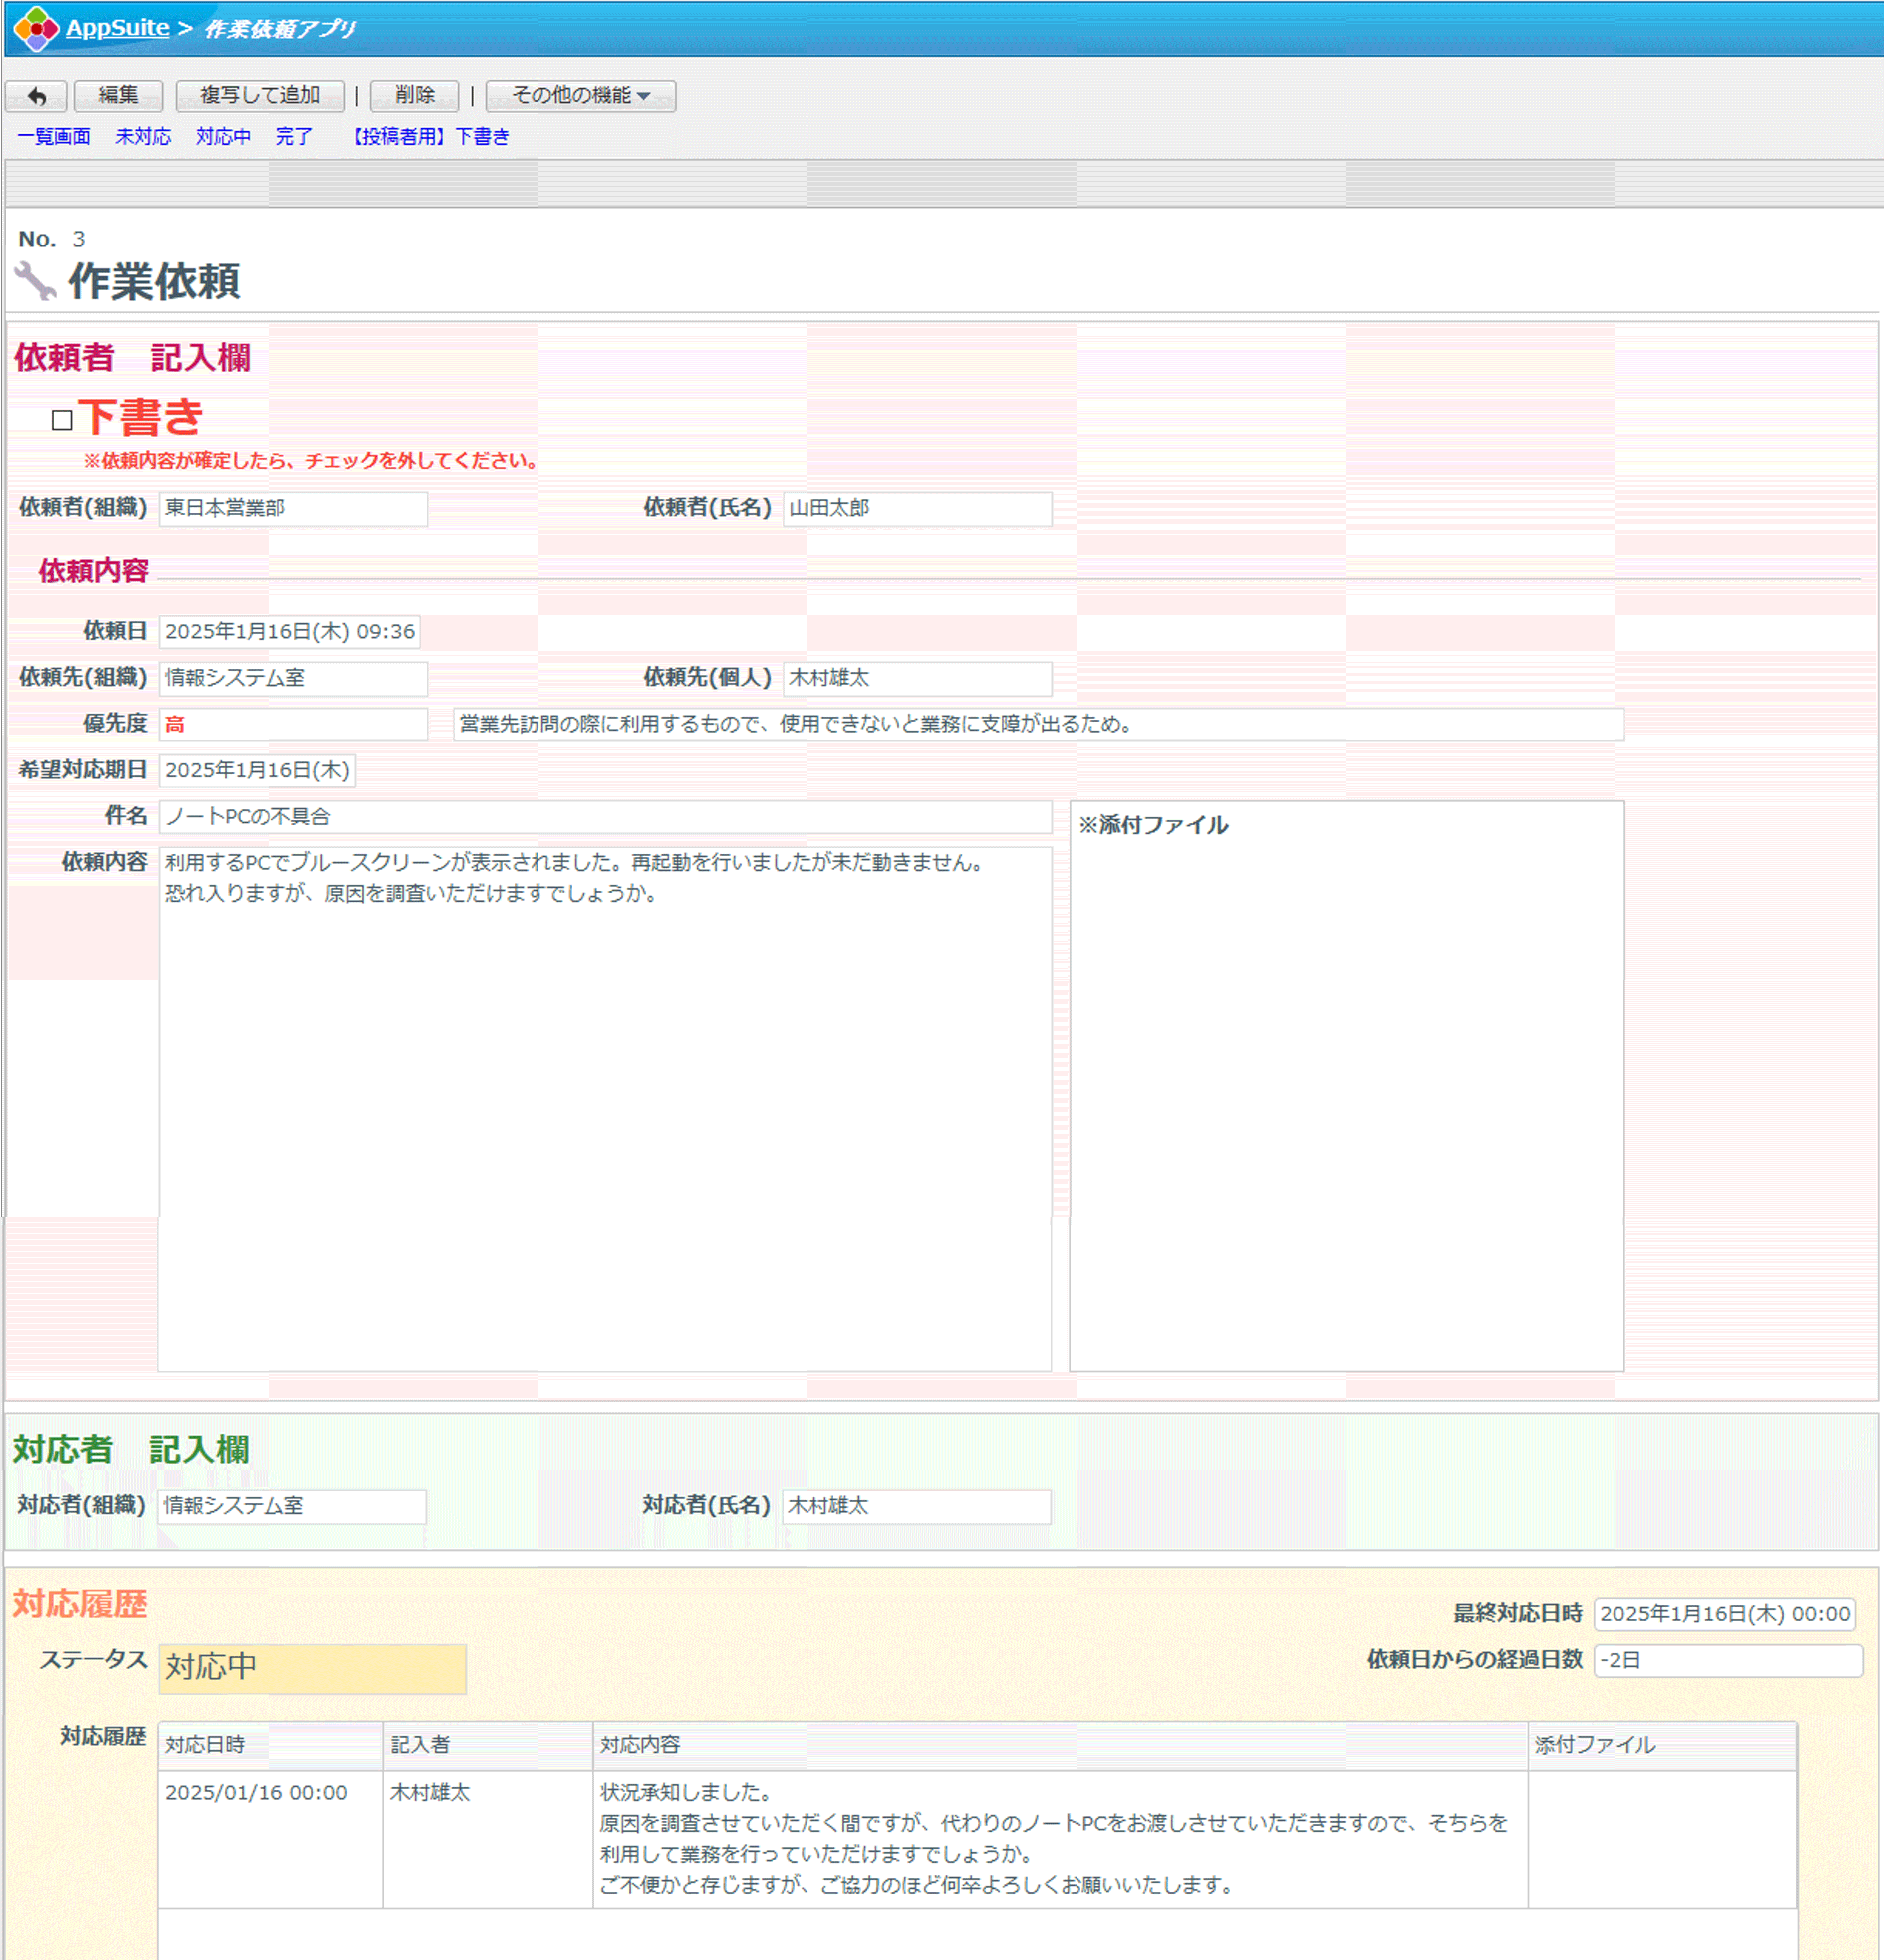Switch to the 未対応 view
The image size is (1884, 1960).
point(143,137)
